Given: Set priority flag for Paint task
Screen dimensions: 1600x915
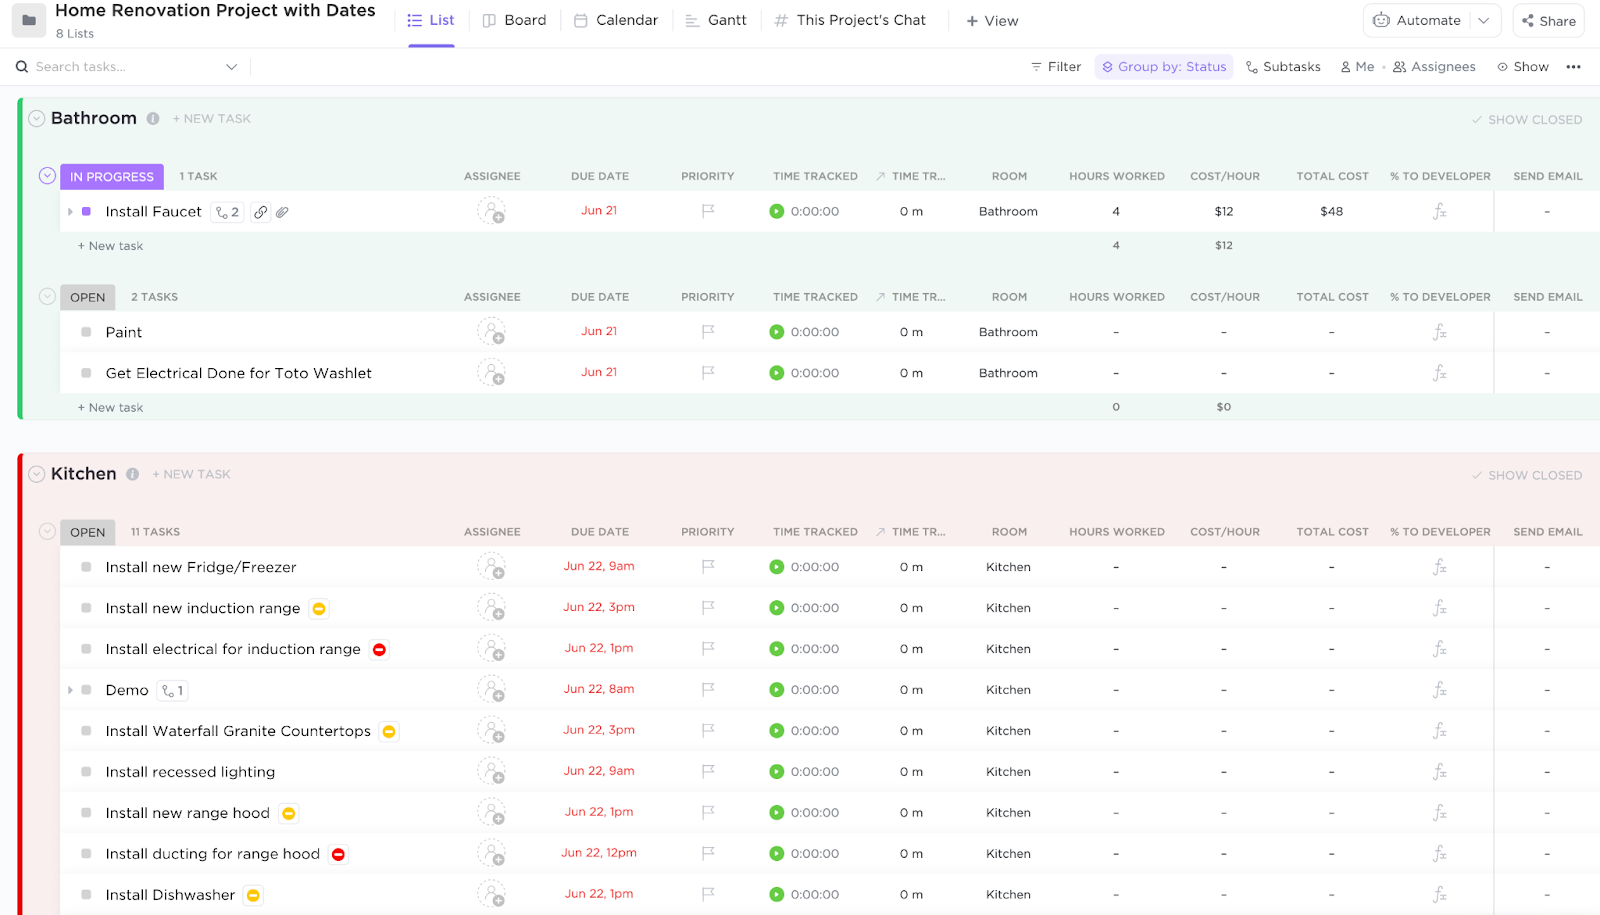Looking at the screenshot, I should 708,332.
